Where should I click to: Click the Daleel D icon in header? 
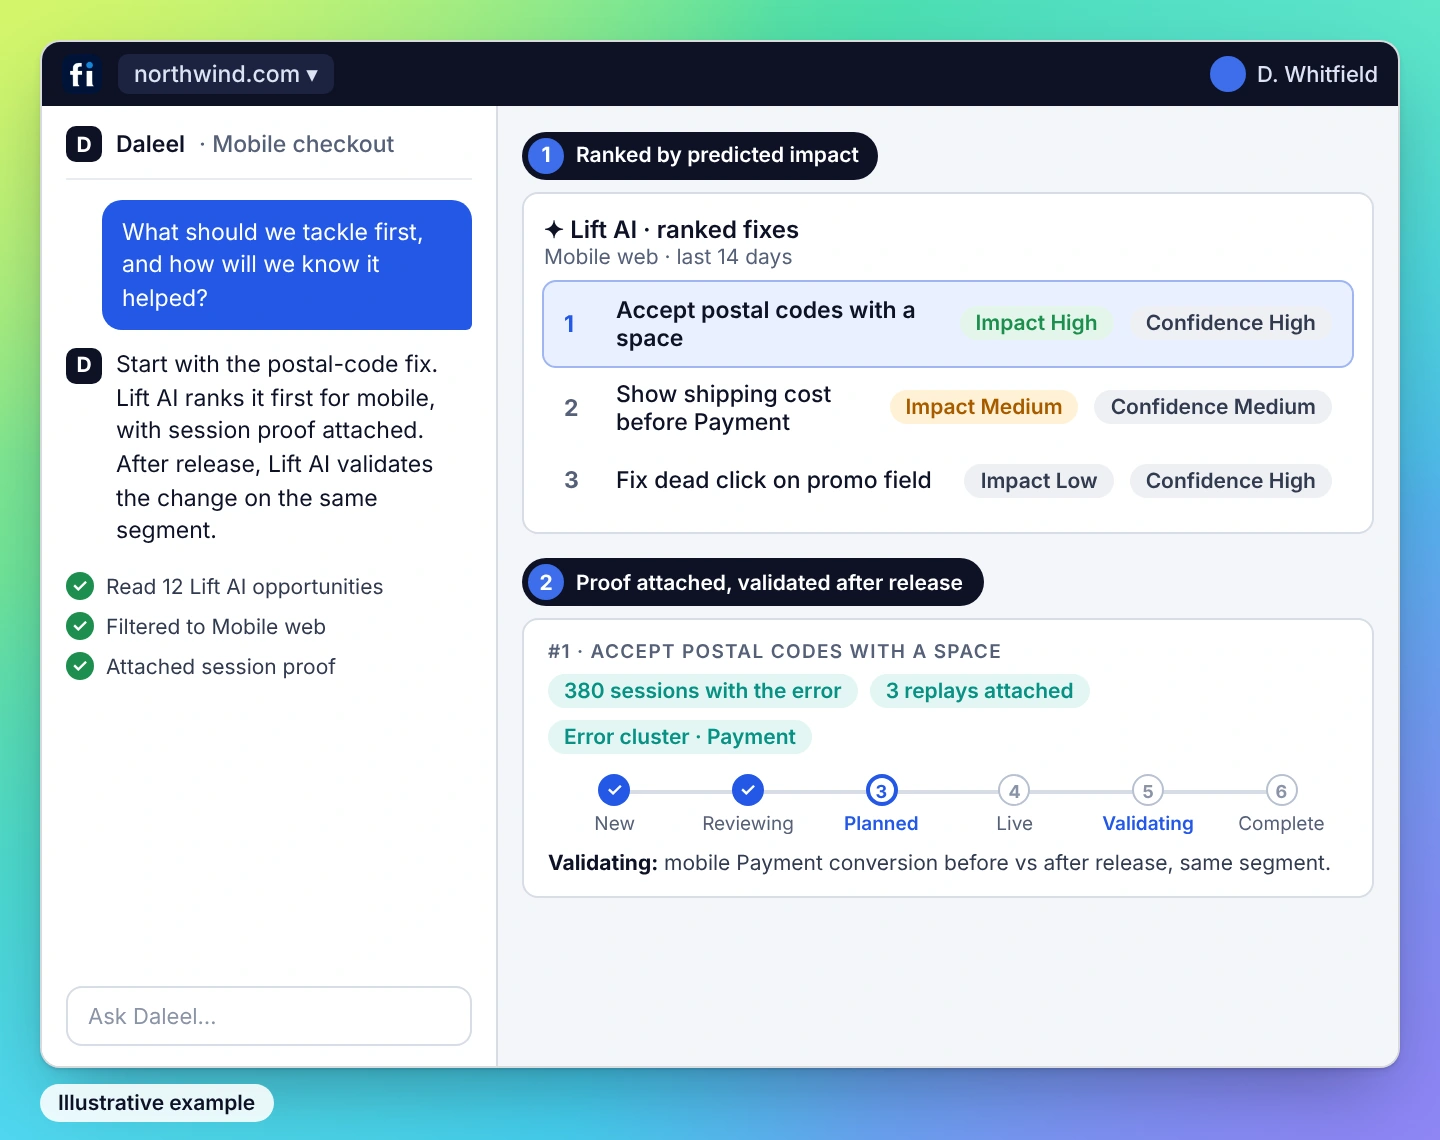click(x=84, y=144)
